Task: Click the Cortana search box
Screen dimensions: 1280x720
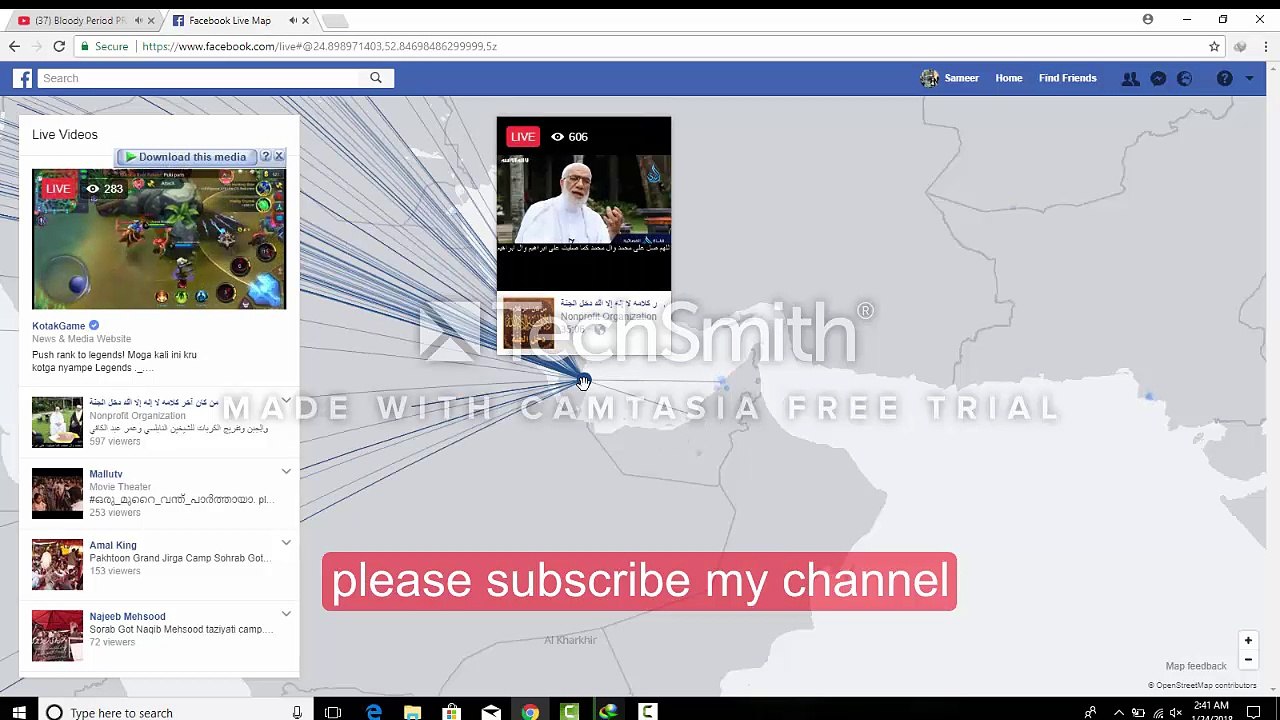Action: click(x=160, y=712)
